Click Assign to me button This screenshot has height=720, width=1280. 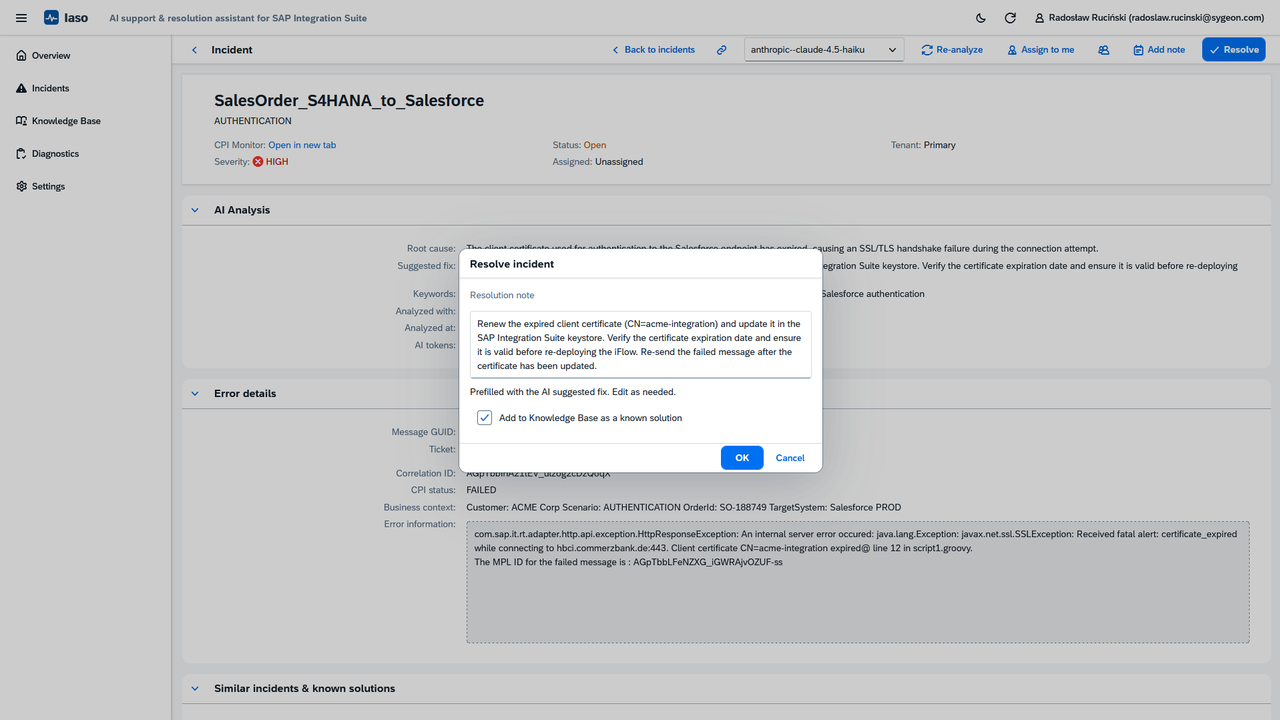click(1040, 50)
